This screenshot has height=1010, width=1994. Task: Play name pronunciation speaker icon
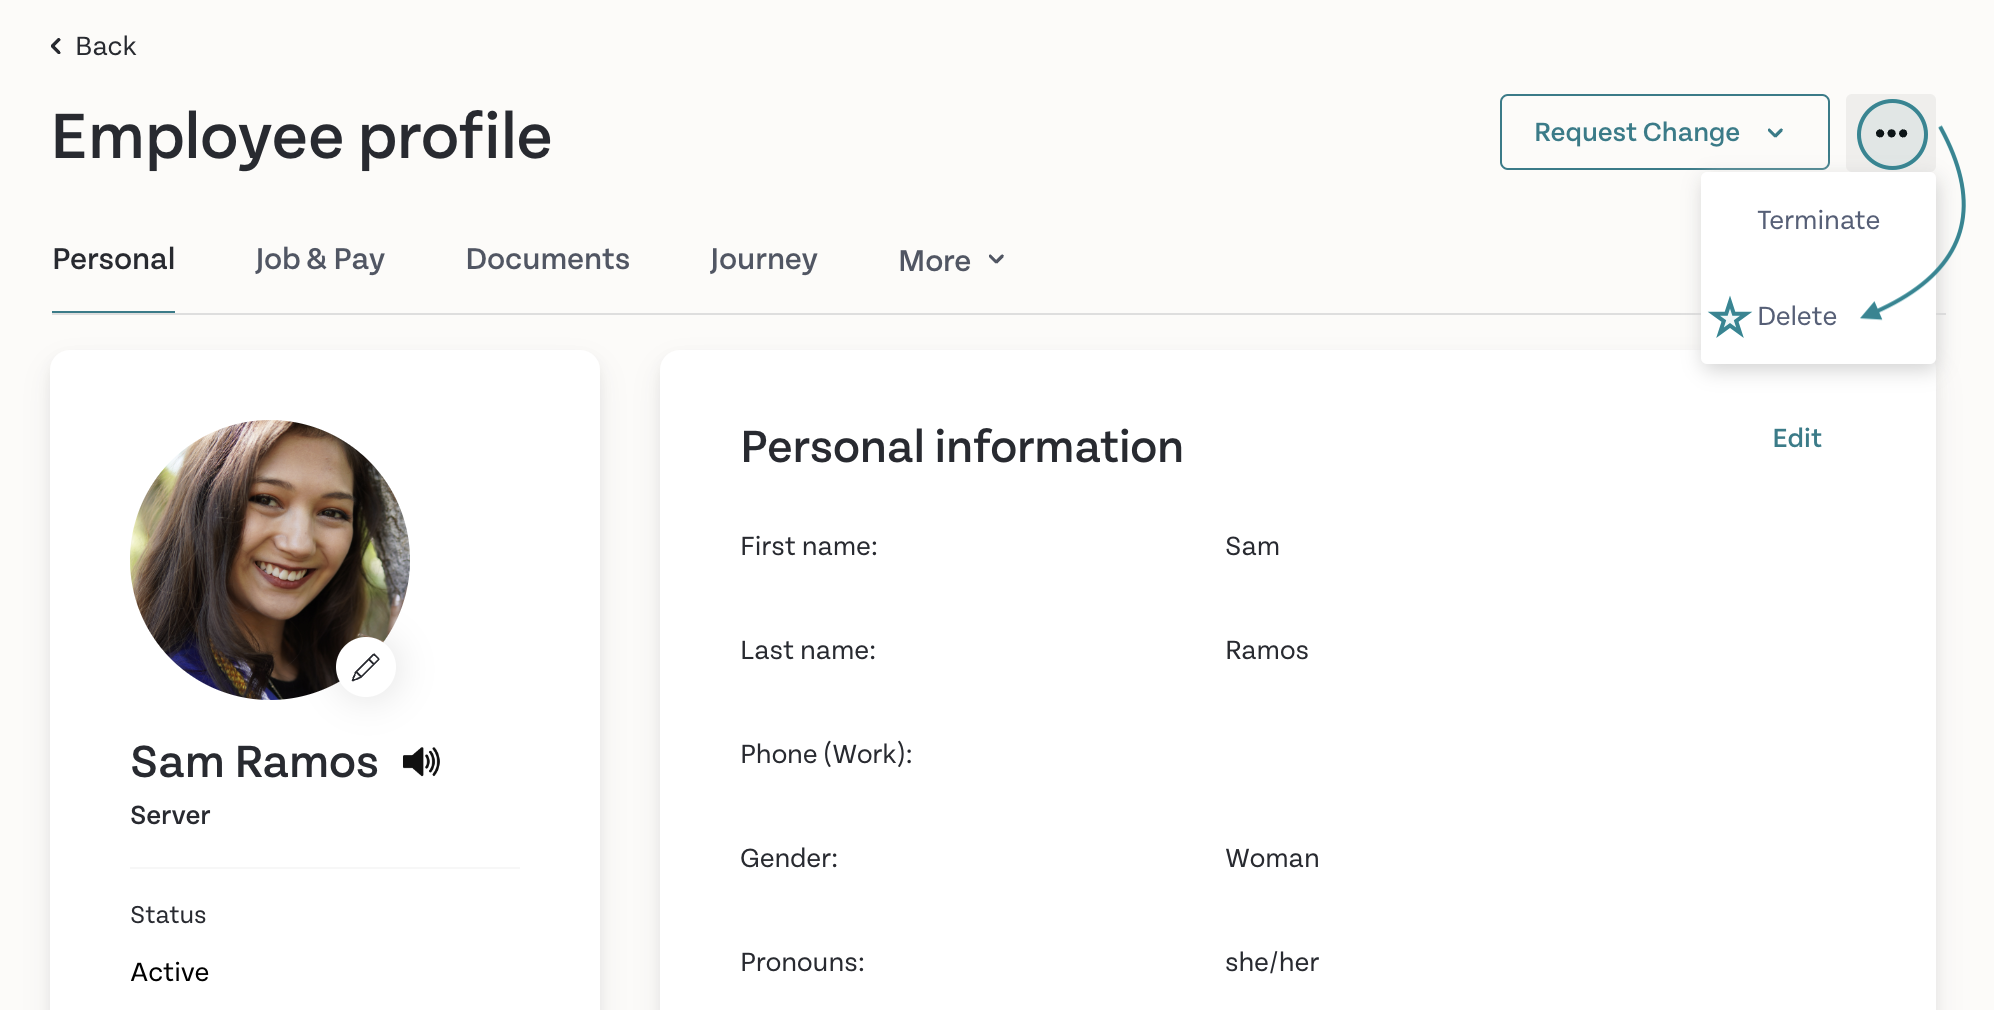tap(421, 762)
